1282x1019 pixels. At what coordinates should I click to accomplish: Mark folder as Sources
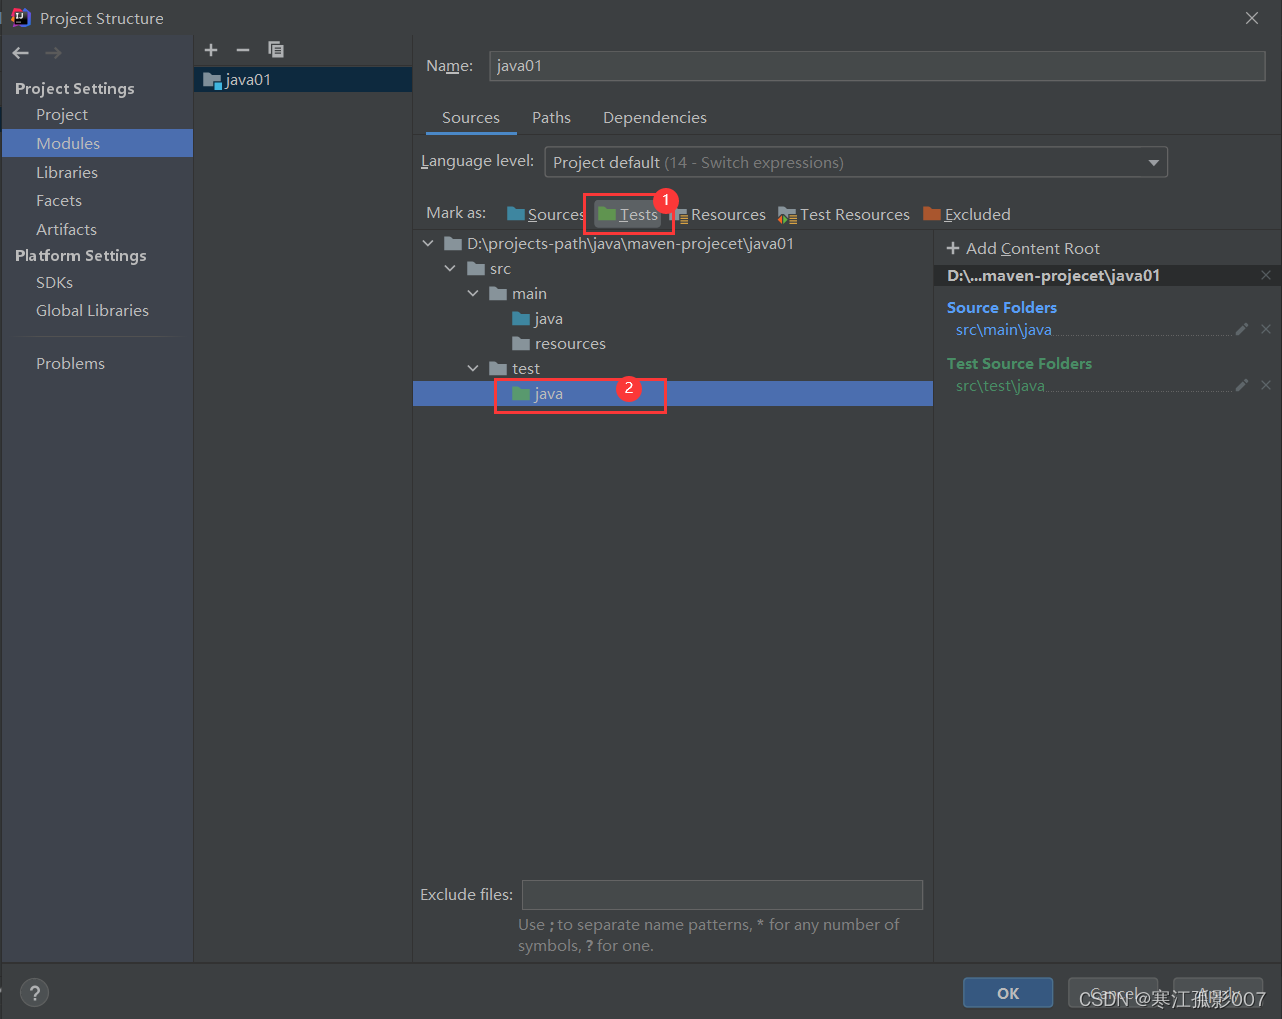[x=545, y=214]
